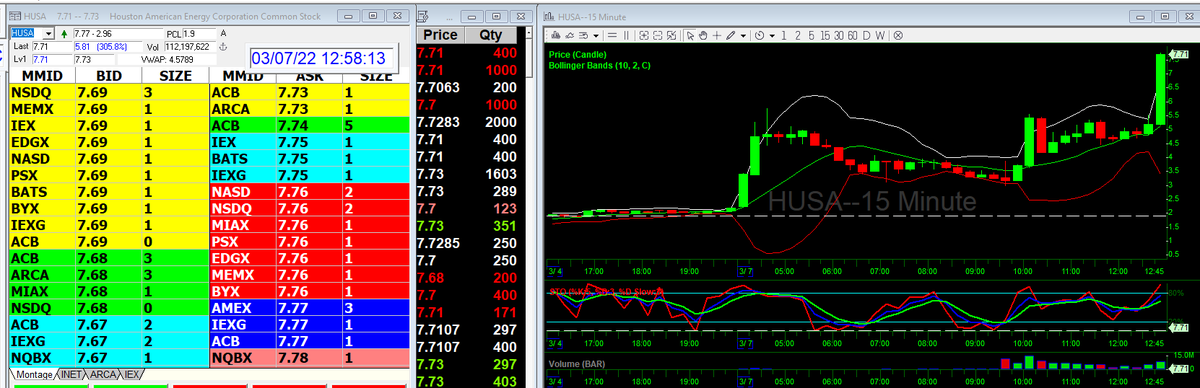The width and height of the screenshot is (1200, 388).
Task: Expand the dropdown arrow beside the clock icon
Action: [x=772, y=35]
